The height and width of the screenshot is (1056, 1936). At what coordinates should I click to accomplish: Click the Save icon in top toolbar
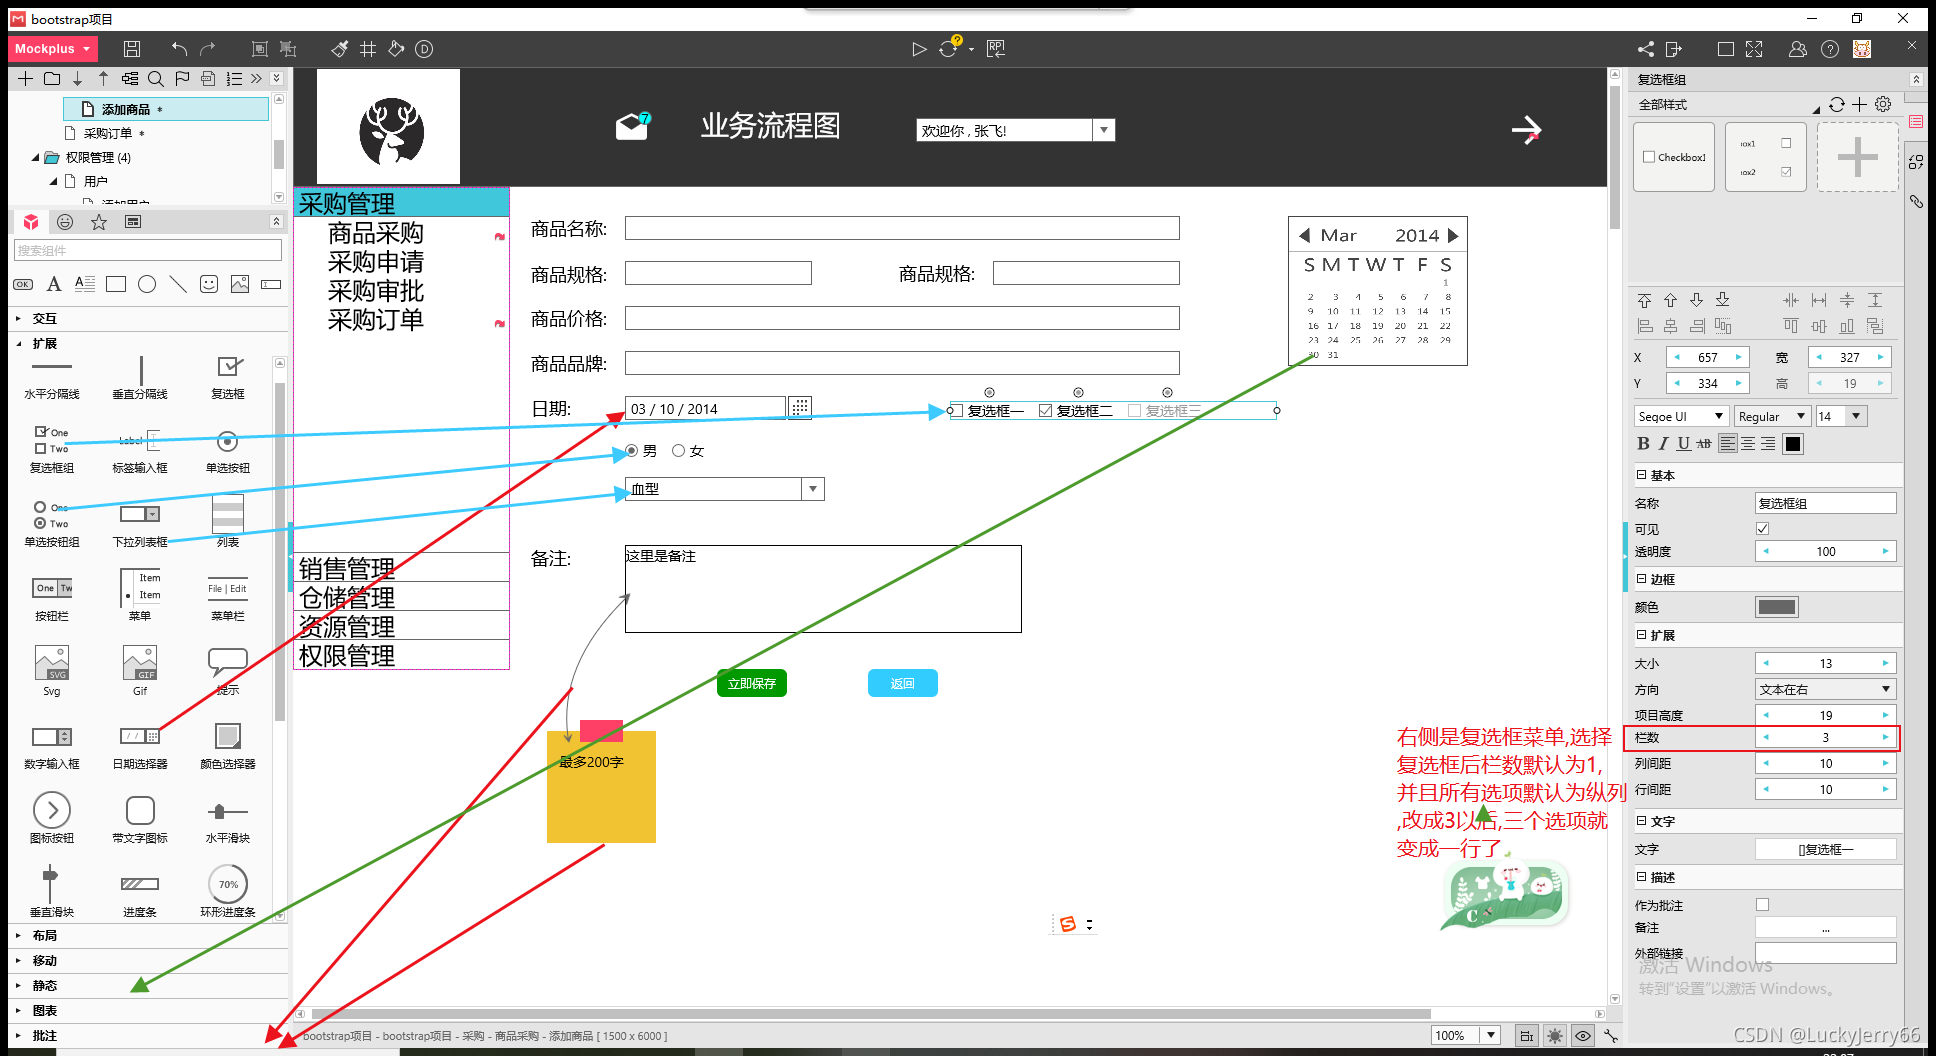(132, 49)
